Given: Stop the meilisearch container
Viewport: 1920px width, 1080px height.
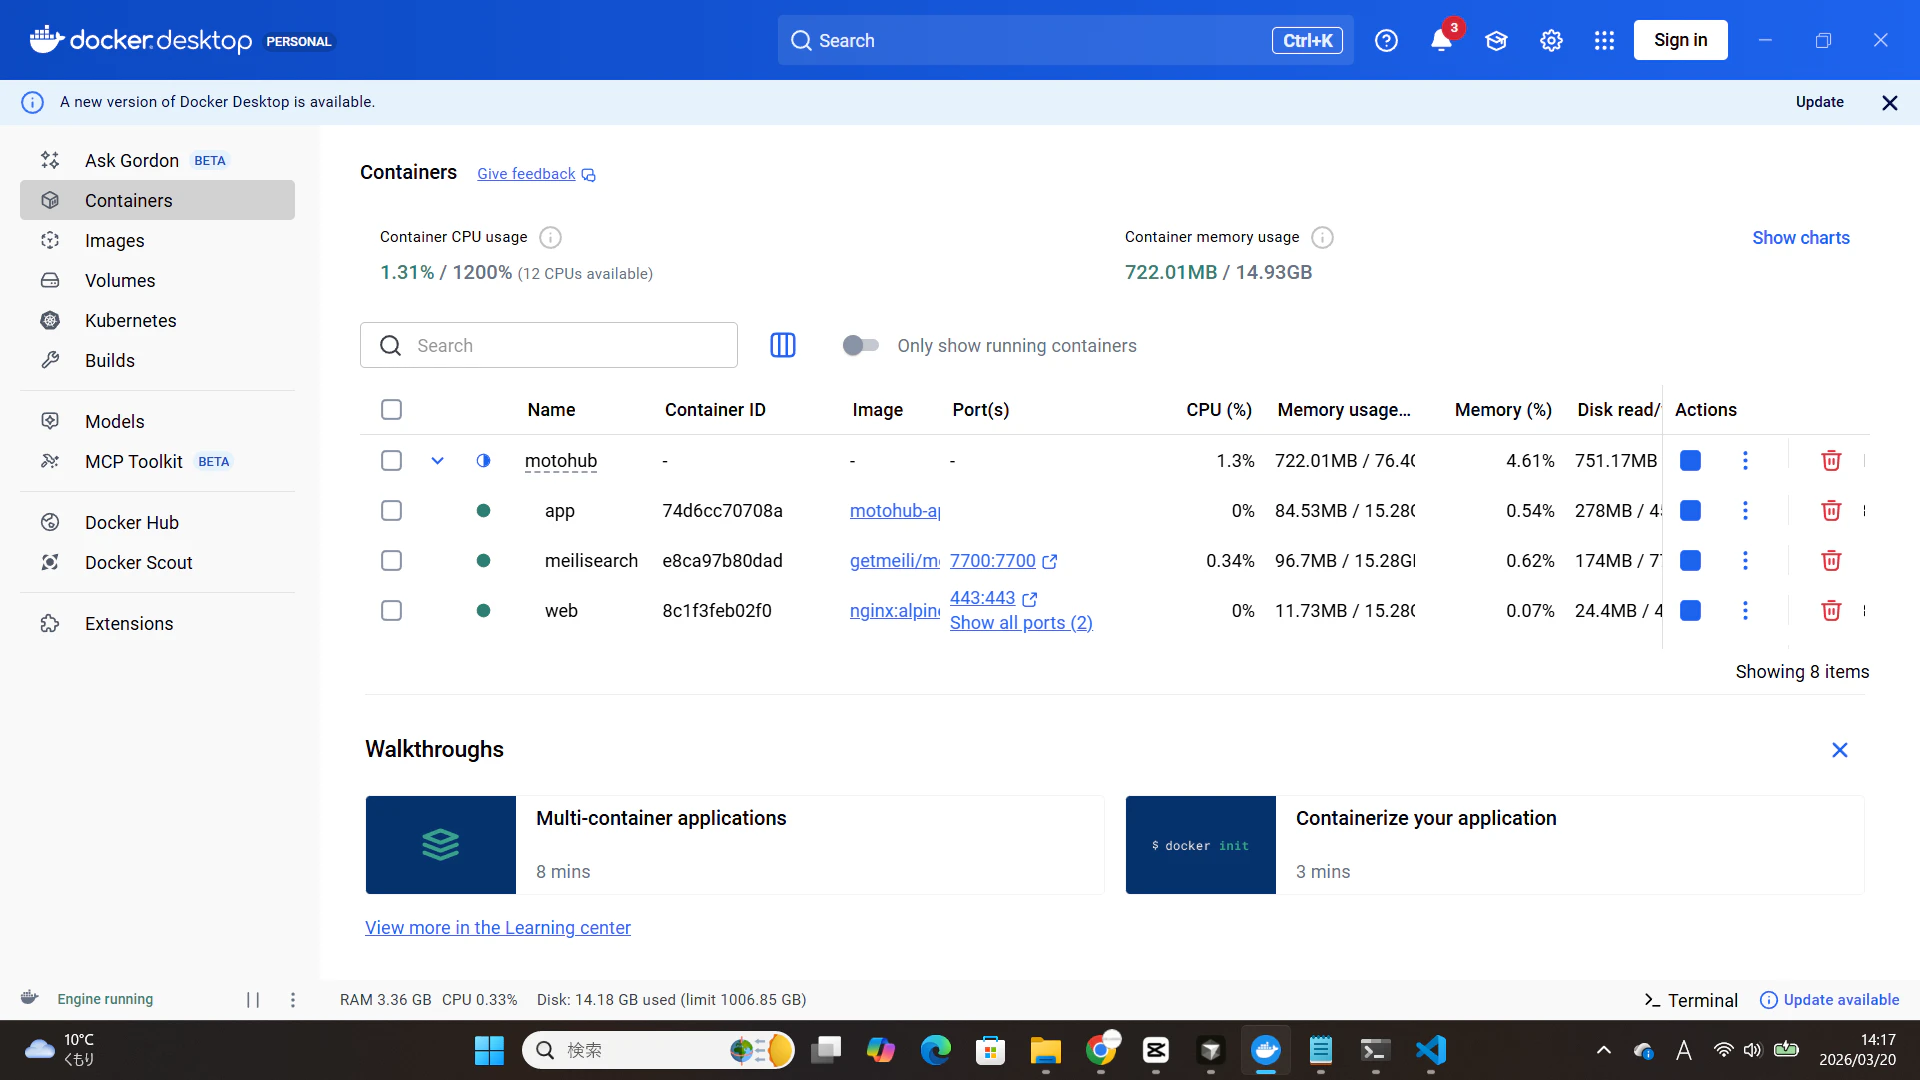Looking at the screenshot, I should 1691,560.
